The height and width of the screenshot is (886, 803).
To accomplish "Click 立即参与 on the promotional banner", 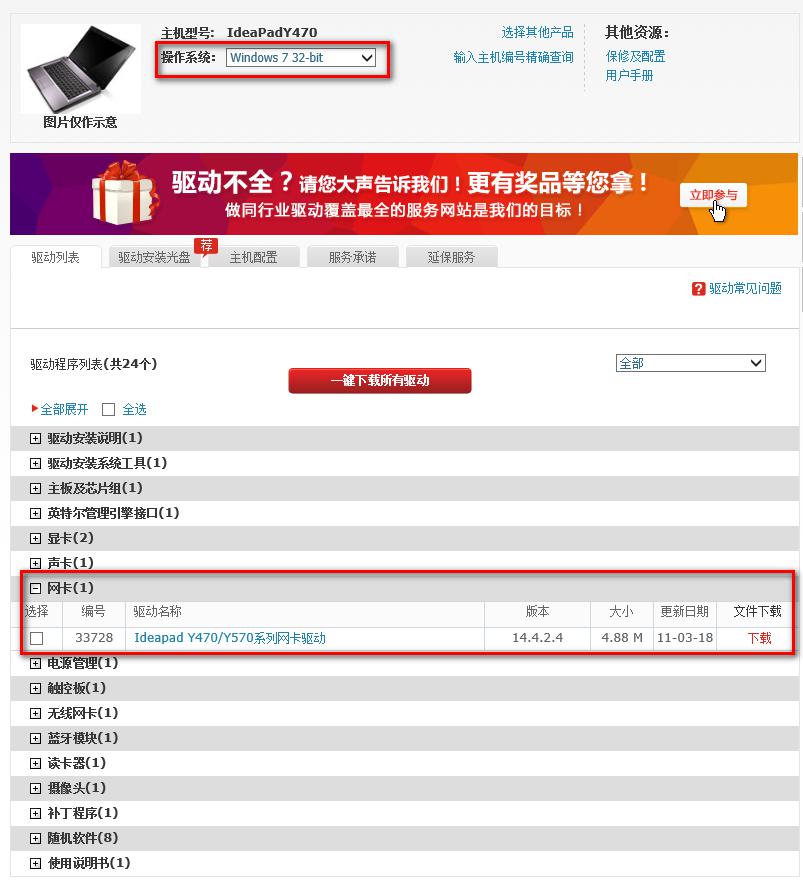I will (x=713, y=196).
